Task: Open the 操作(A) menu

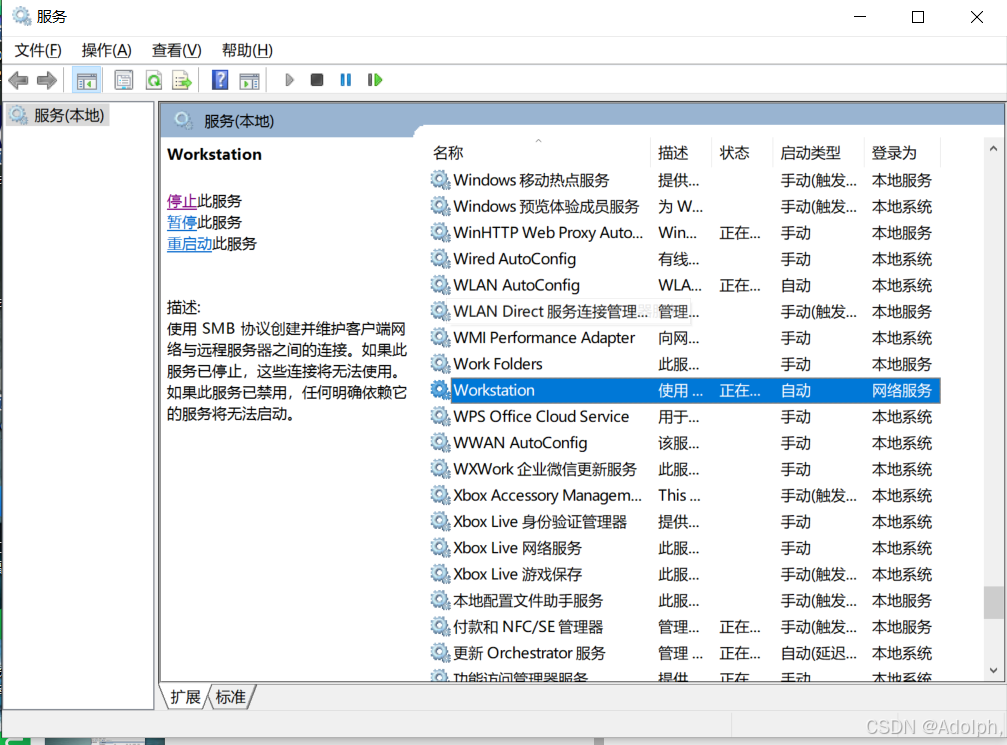Action: (x=107, y=50)
